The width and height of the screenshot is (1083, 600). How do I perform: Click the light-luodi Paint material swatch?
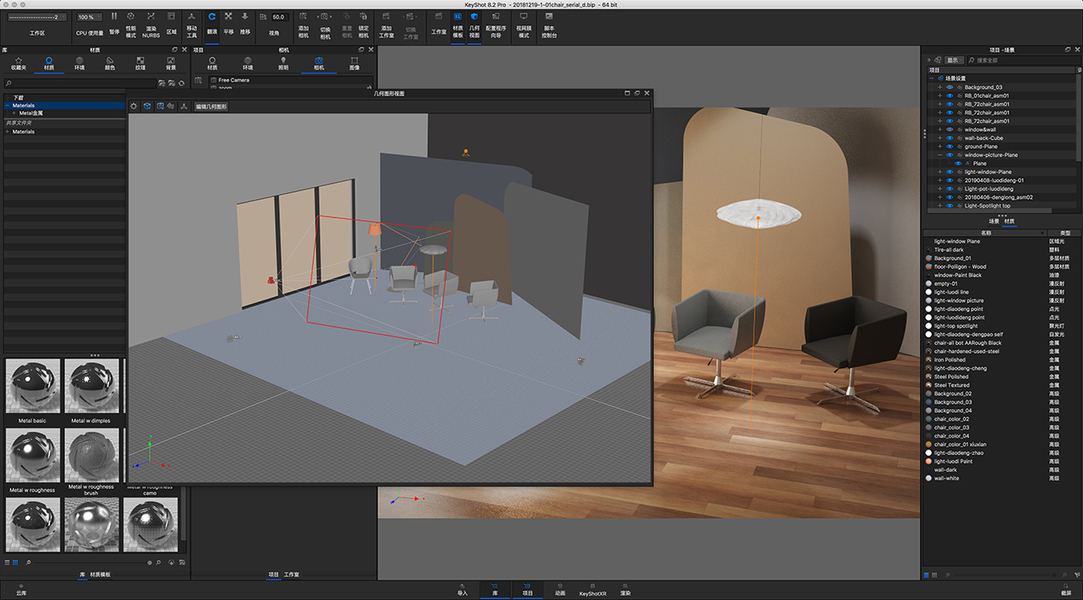[x=928, y=461]
